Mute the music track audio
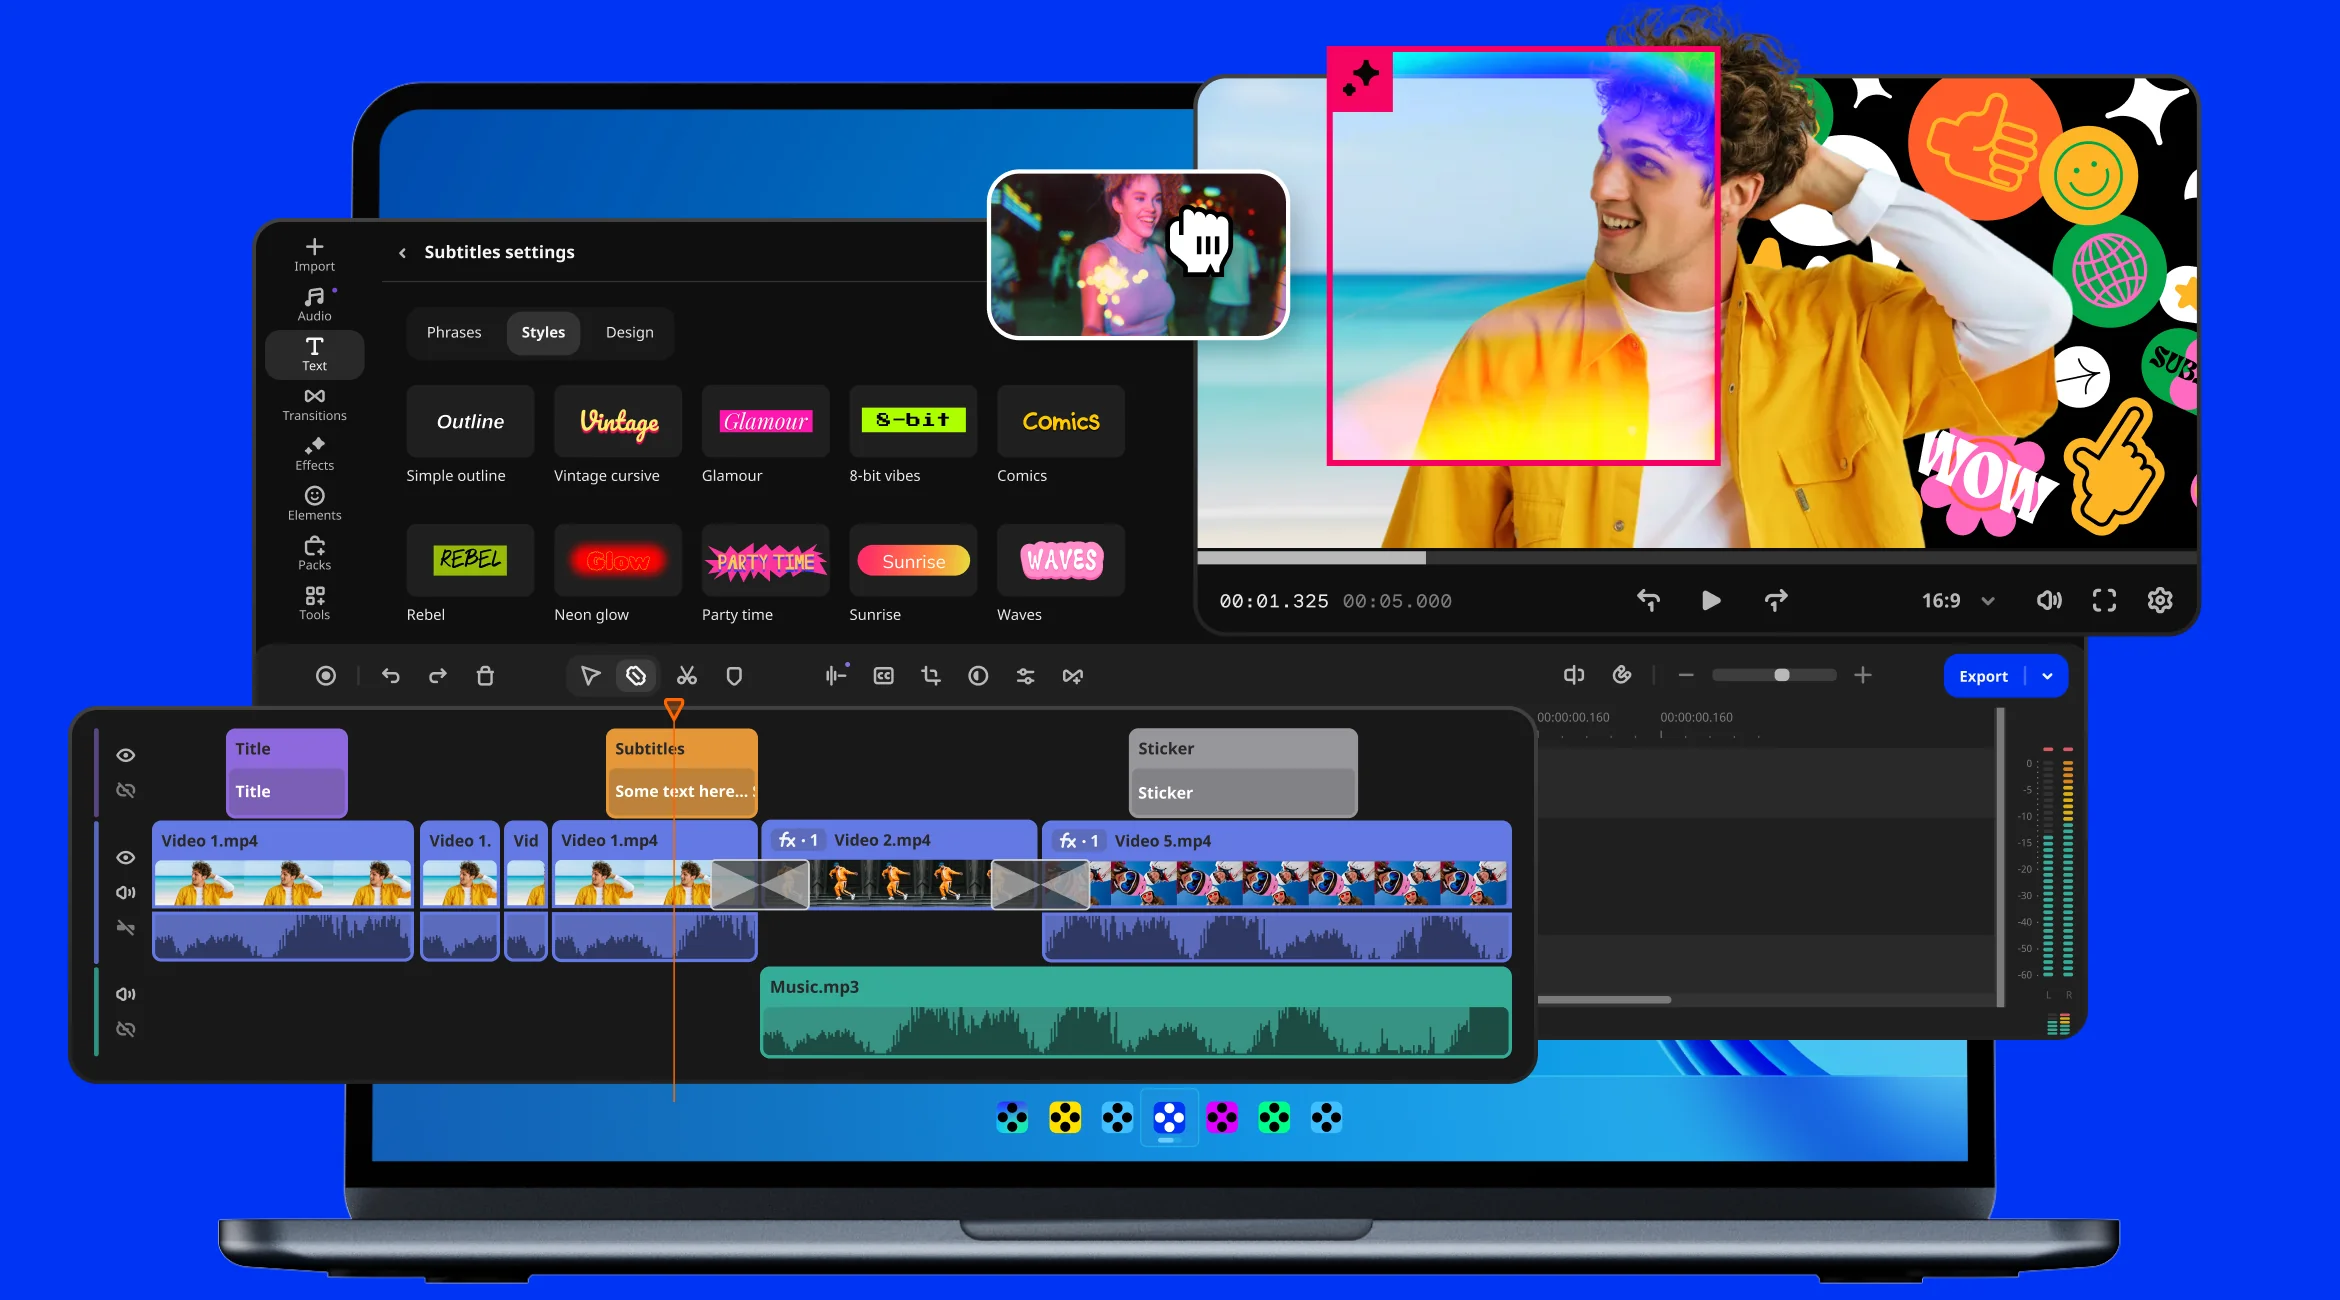 coord(126,994)
